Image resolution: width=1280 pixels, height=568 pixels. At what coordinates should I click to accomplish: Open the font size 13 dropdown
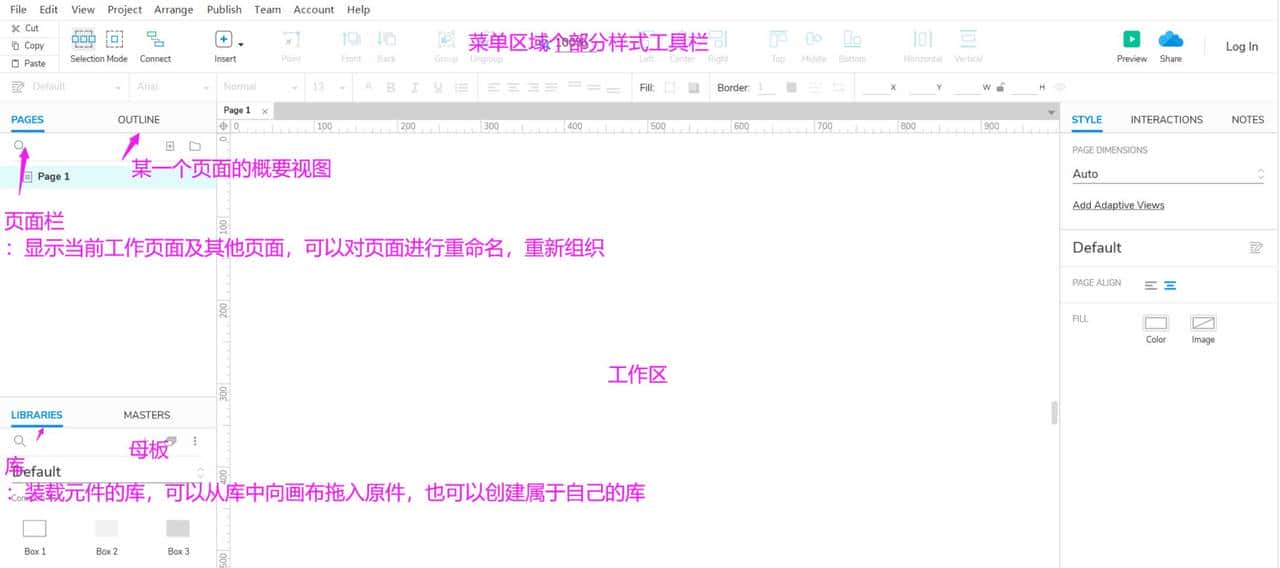(x=328, y=87)
